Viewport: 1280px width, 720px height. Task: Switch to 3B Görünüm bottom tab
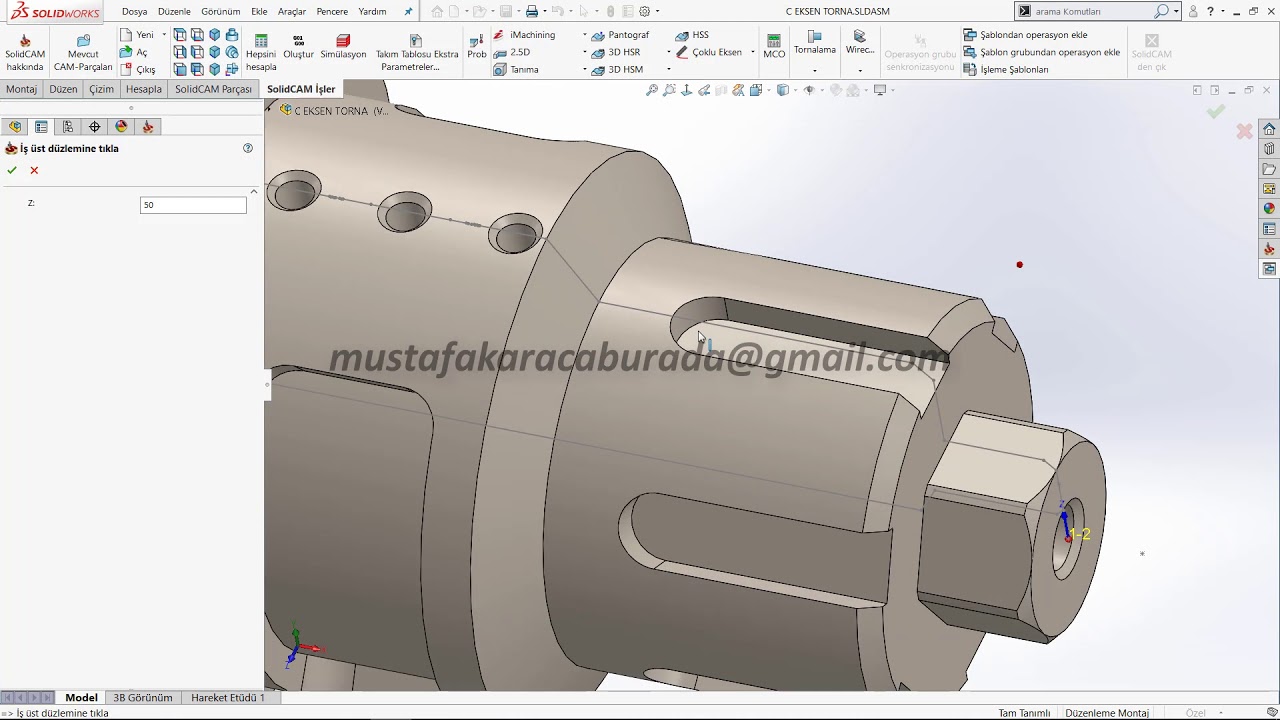[x=143, y=698]
